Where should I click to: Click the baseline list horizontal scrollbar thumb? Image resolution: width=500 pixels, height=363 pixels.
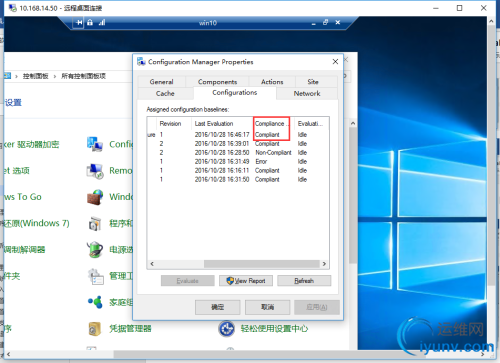(x=262, y=264)
